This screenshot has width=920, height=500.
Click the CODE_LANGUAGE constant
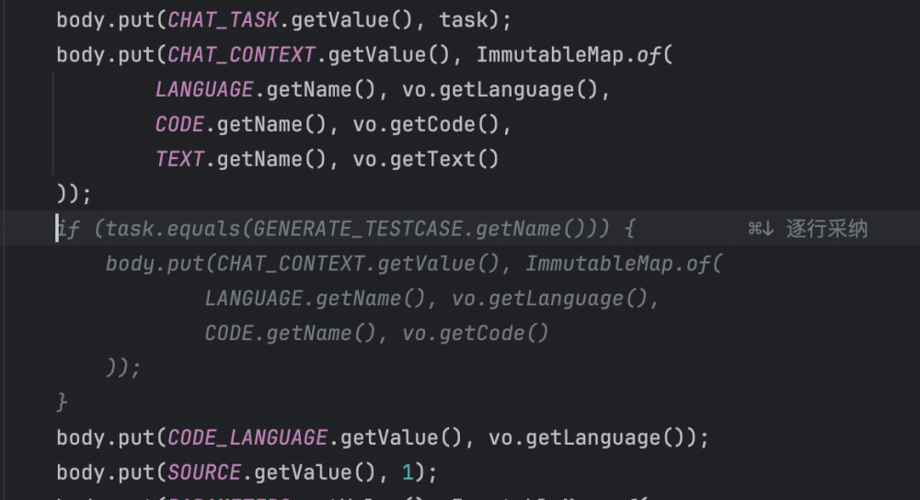[x=247, y=438]
